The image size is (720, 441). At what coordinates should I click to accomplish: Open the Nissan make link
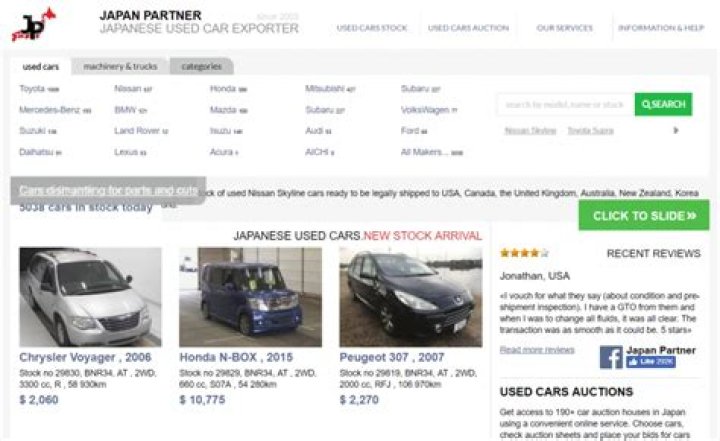point(133,89)
